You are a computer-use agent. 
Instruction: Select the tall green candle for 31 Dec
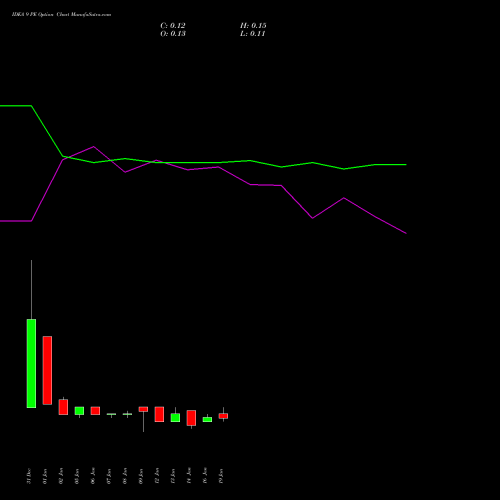31,363
